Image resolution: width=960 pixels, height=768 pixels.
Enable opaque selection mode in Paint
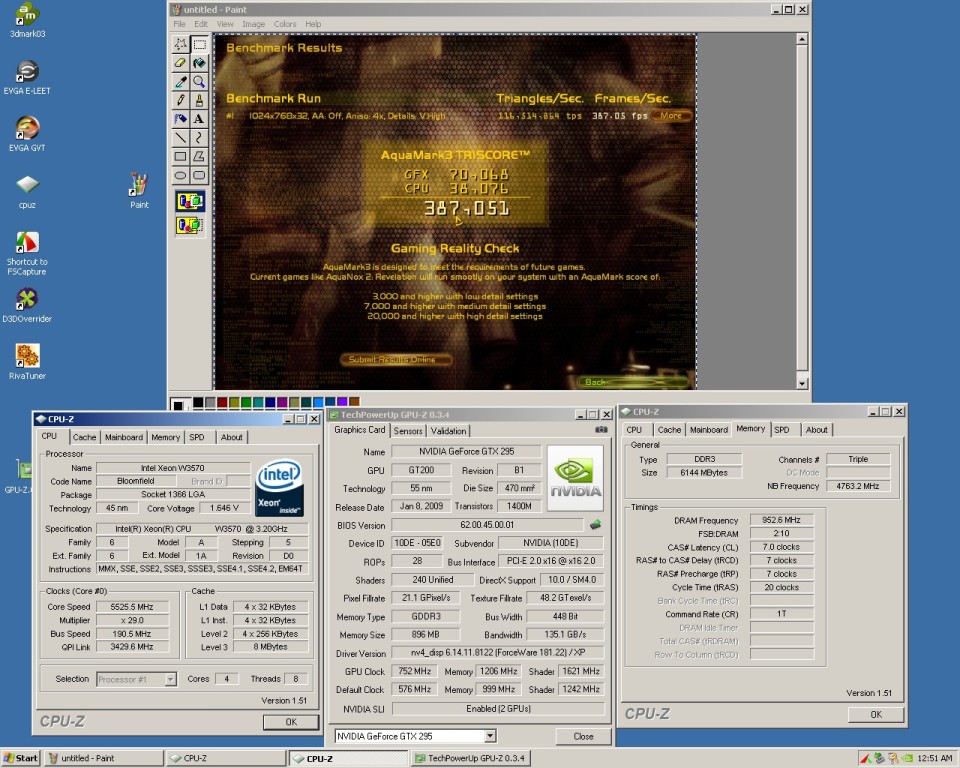point(190,201)
